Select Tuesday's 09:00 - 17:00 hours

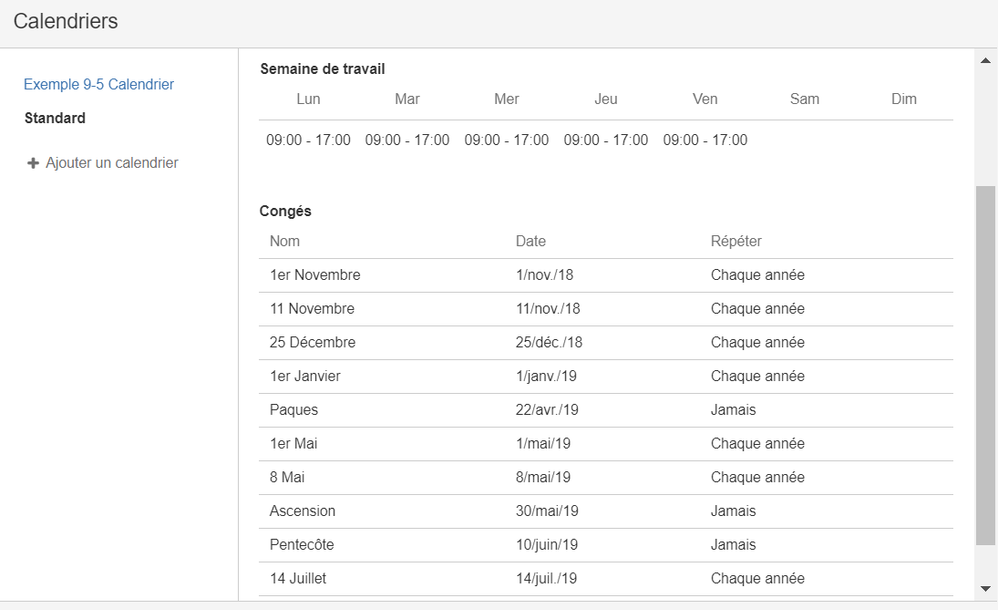(407, 140)
